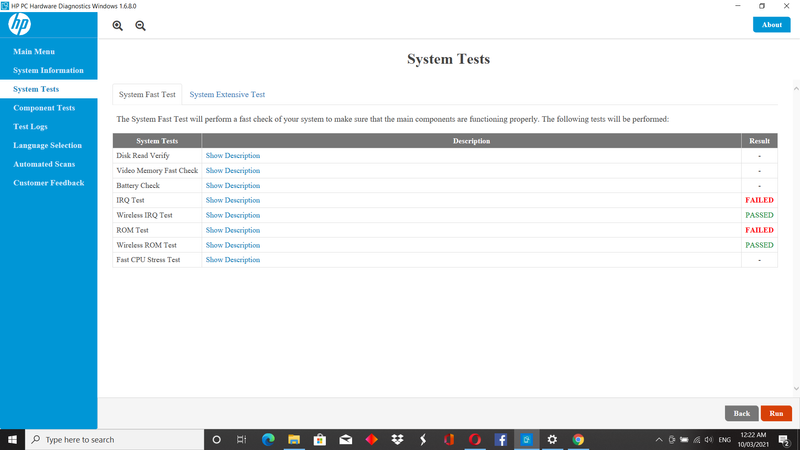Viewport: 800px width, 450px height.
Task: Open Task View in taskbar
Action: pyautogui.click(x=242, y=439)
